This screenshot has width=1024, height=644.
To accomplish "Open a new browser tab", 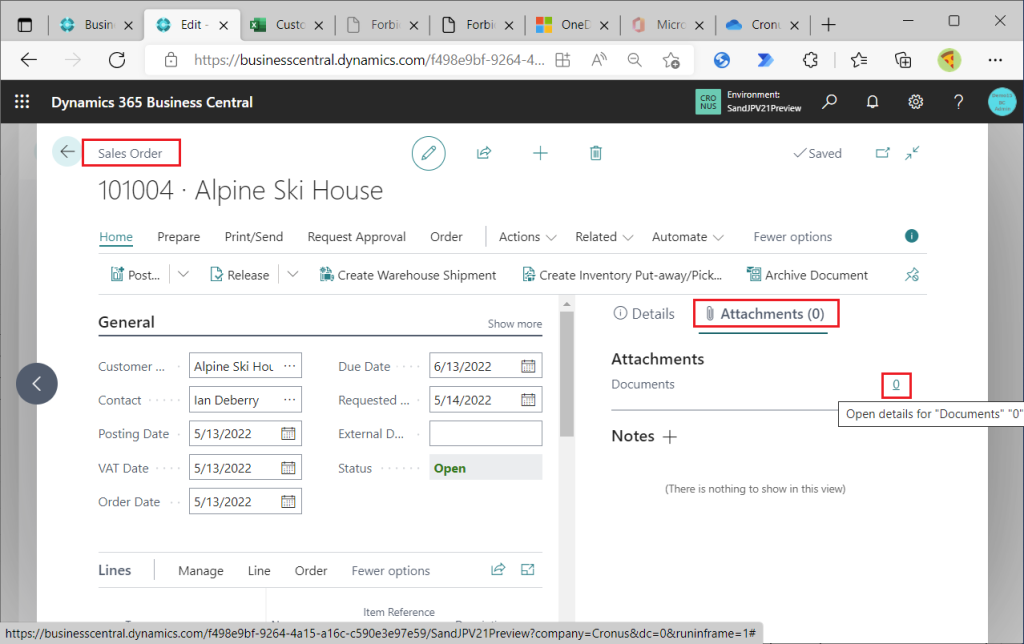I will pyautogui.click(x=828, y=25).
